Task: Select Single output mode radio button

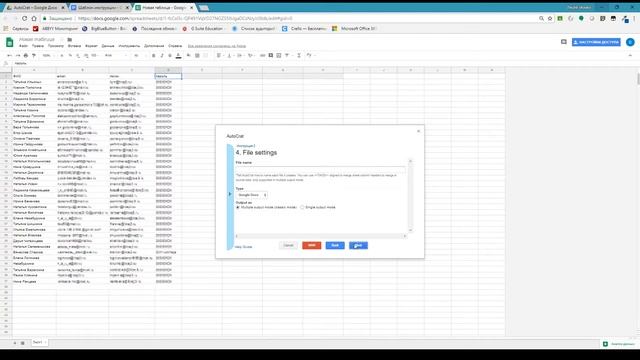Action: pyautogui.click(x=302, y=207)
